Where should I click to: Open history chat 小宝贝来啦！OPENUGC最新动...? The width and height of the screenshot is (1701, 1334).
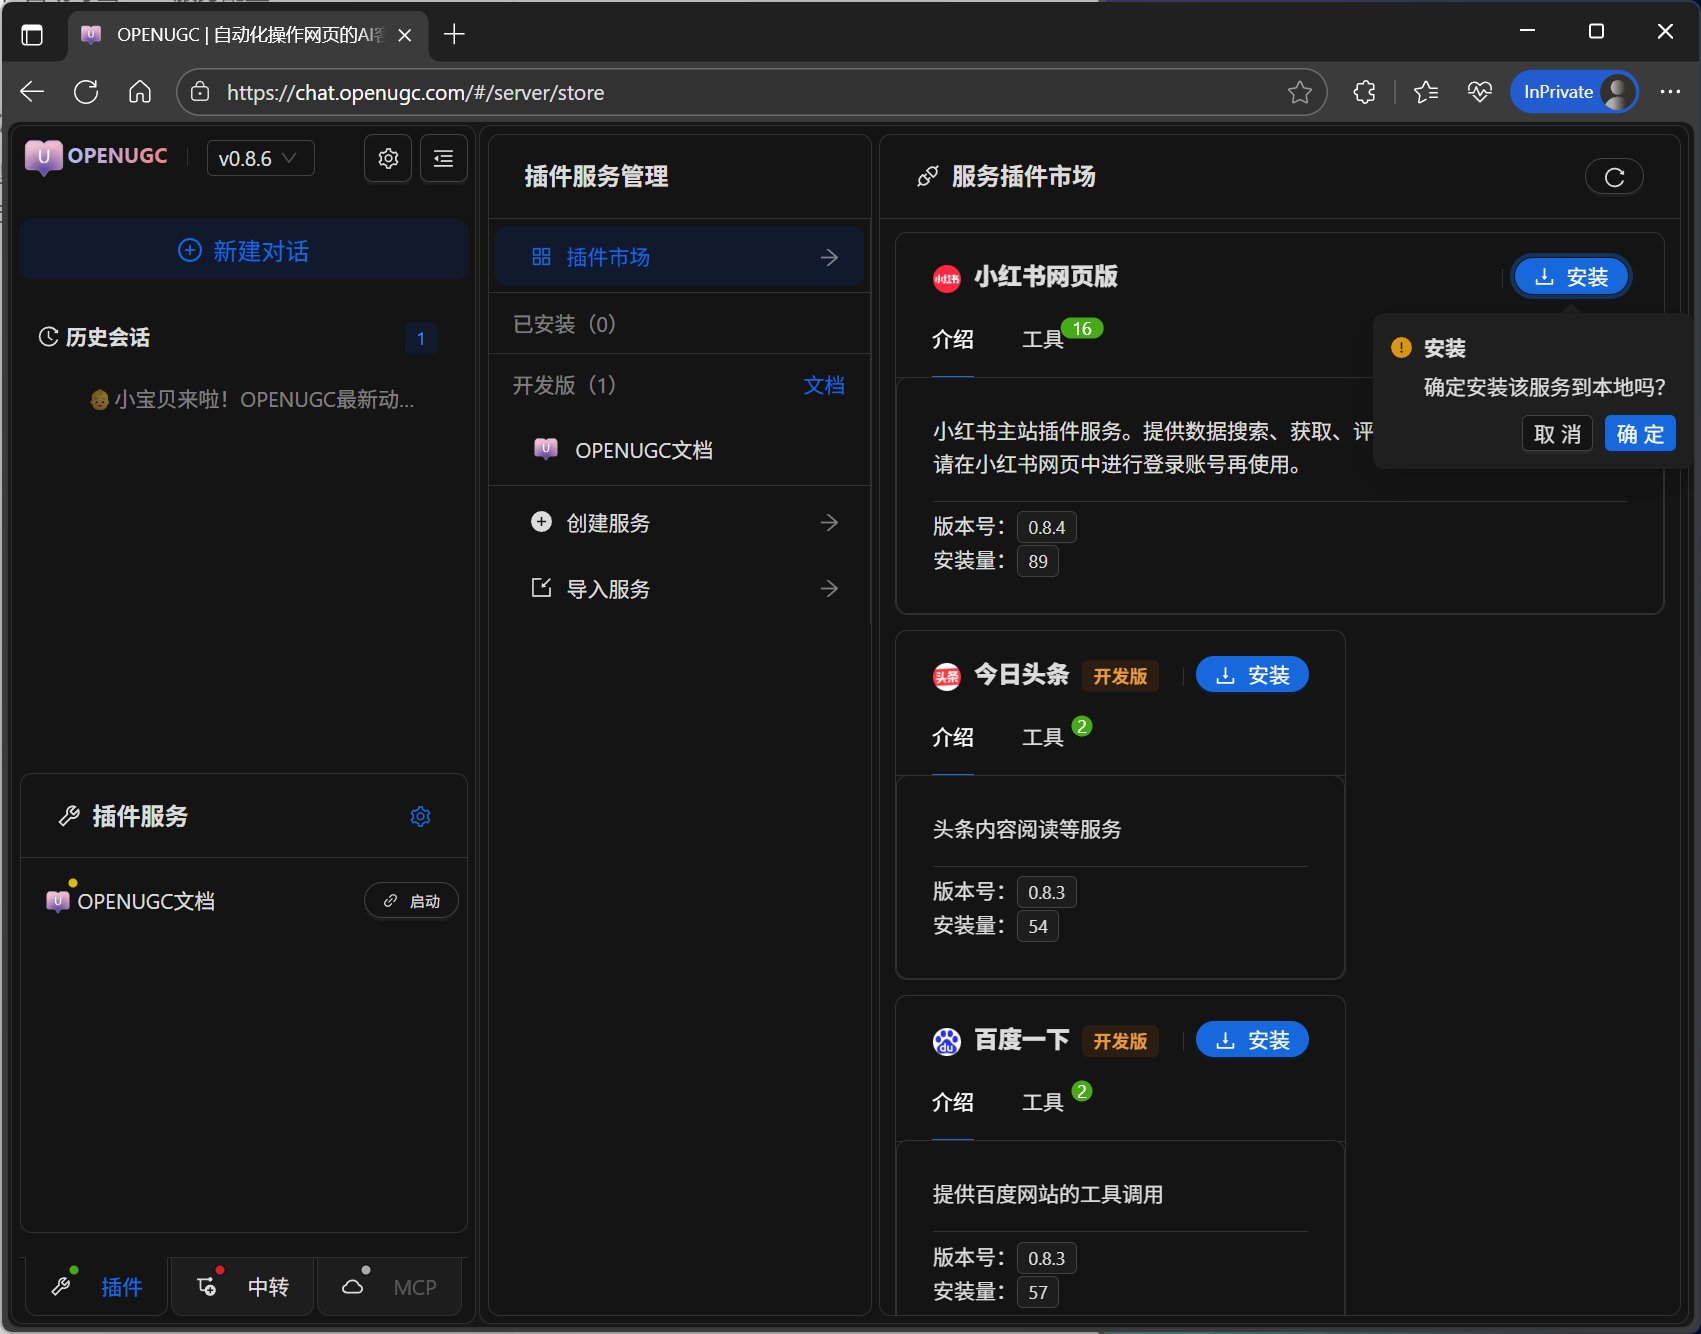click(x=252, y=400)
